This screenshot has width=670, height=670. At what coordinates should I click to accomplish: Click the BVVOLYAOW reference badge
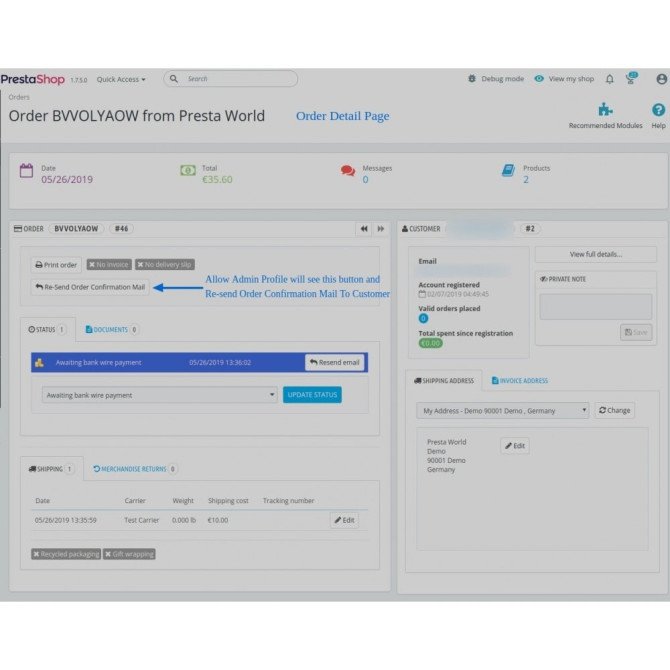pos(76,229)
